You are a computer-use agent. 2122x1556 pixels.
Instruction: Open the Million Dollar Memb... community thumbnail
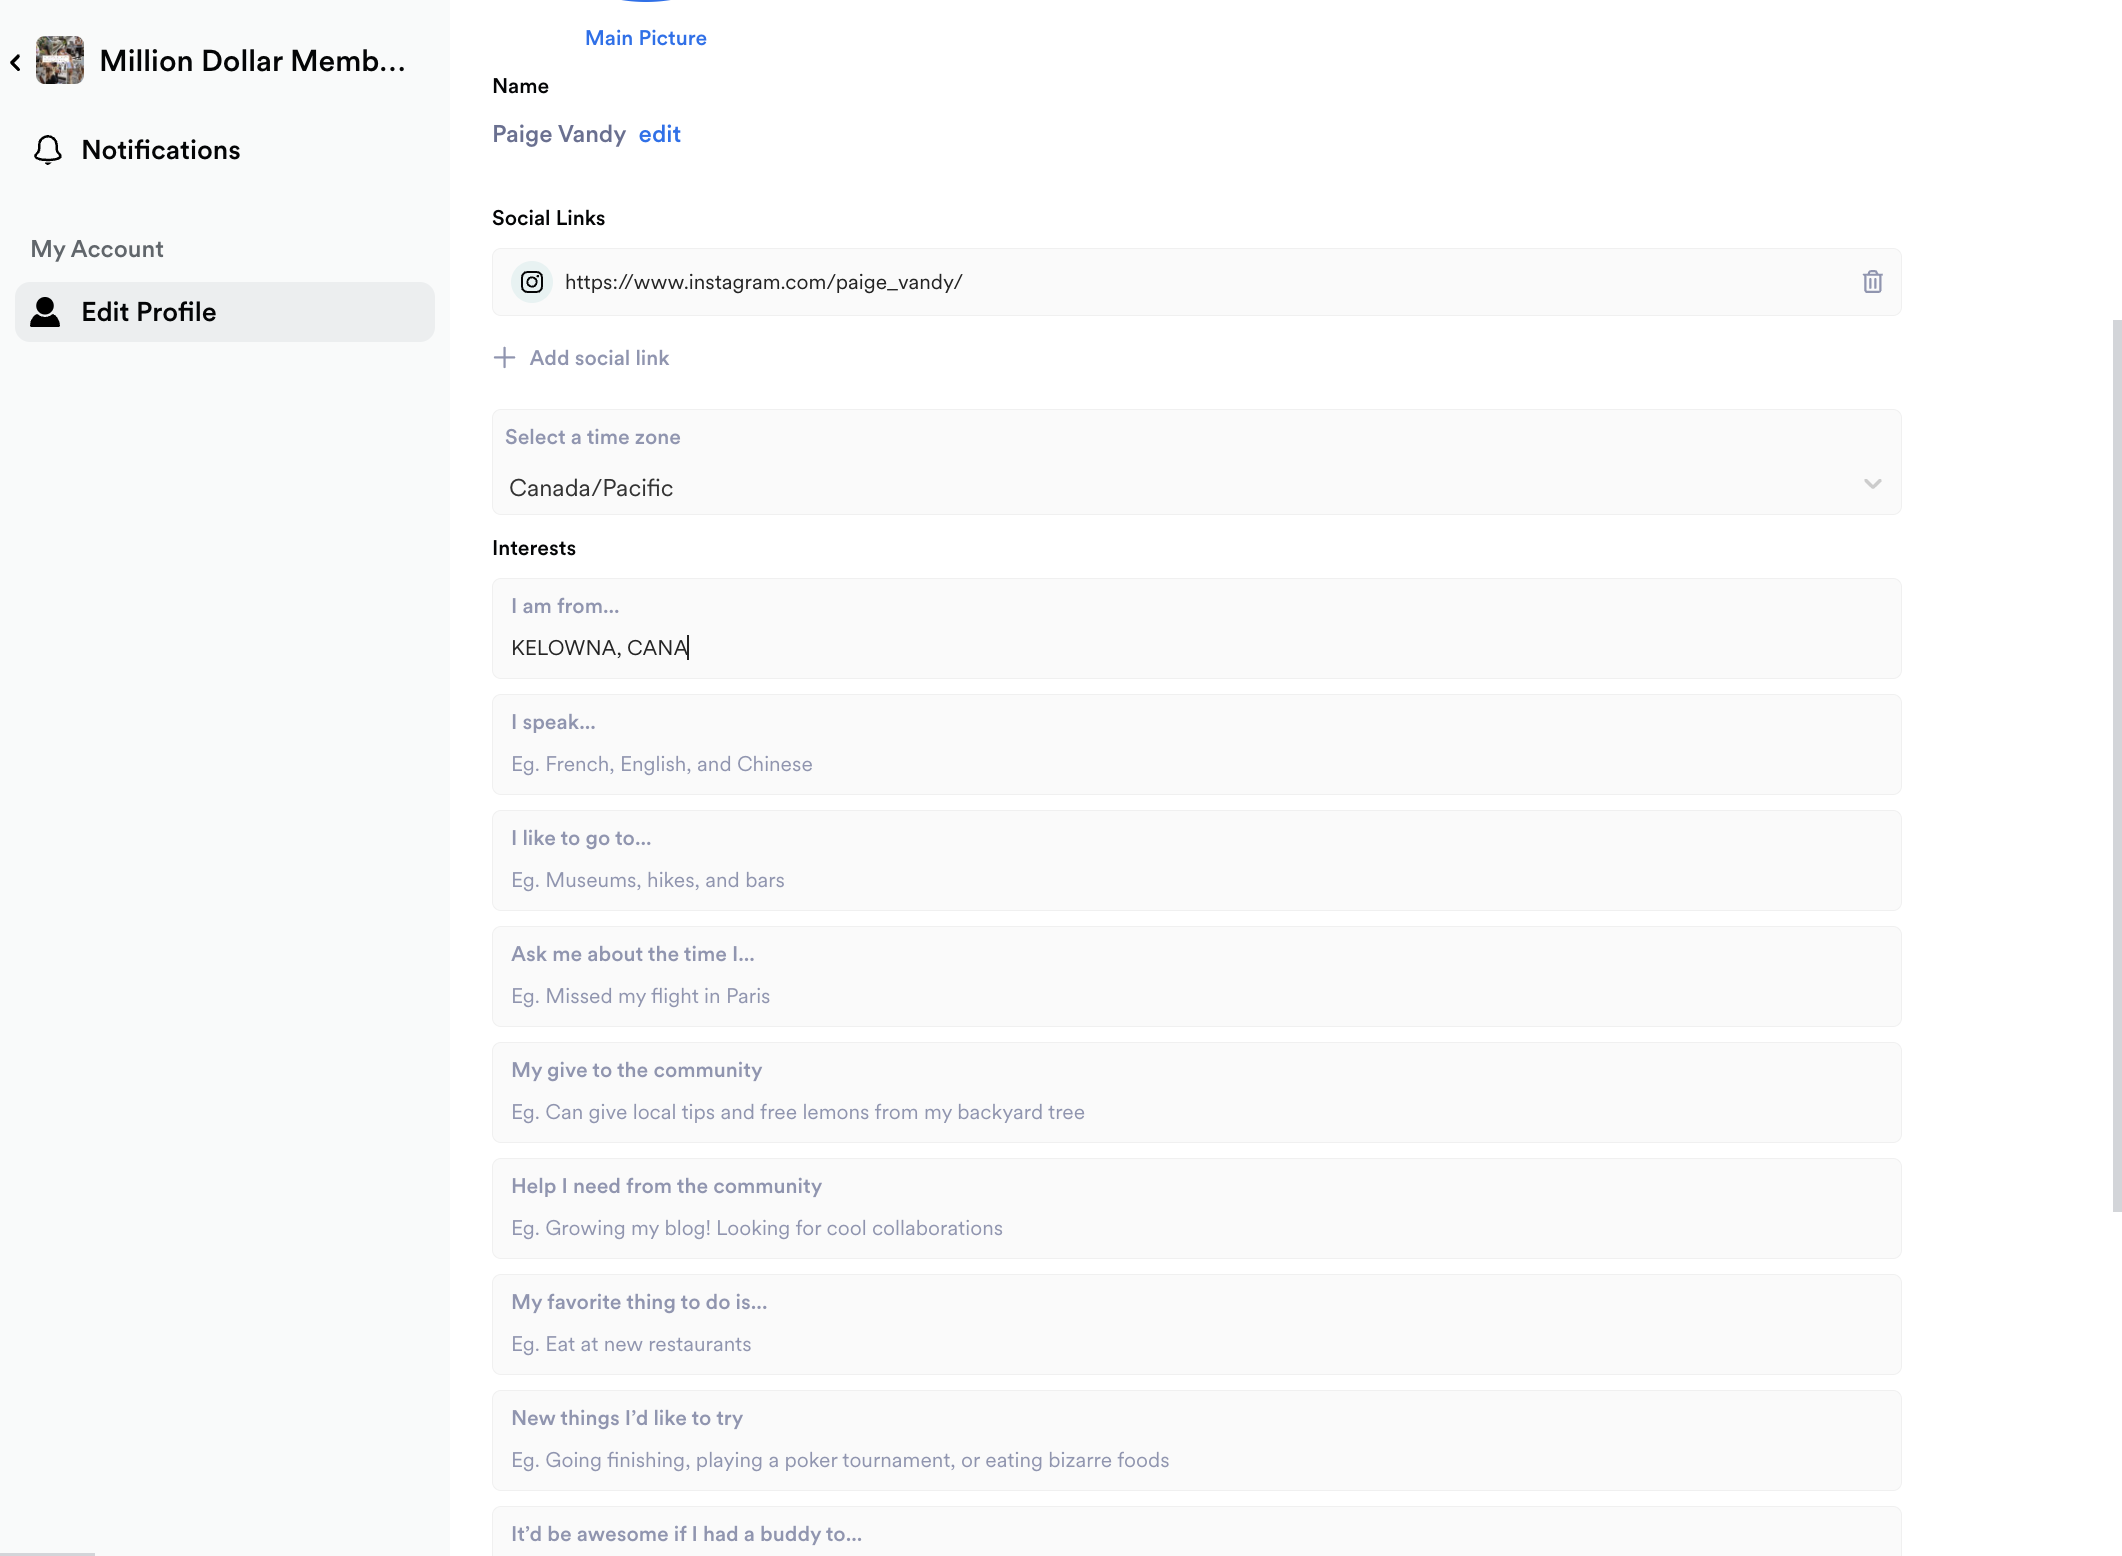click(x=60, y=61)
